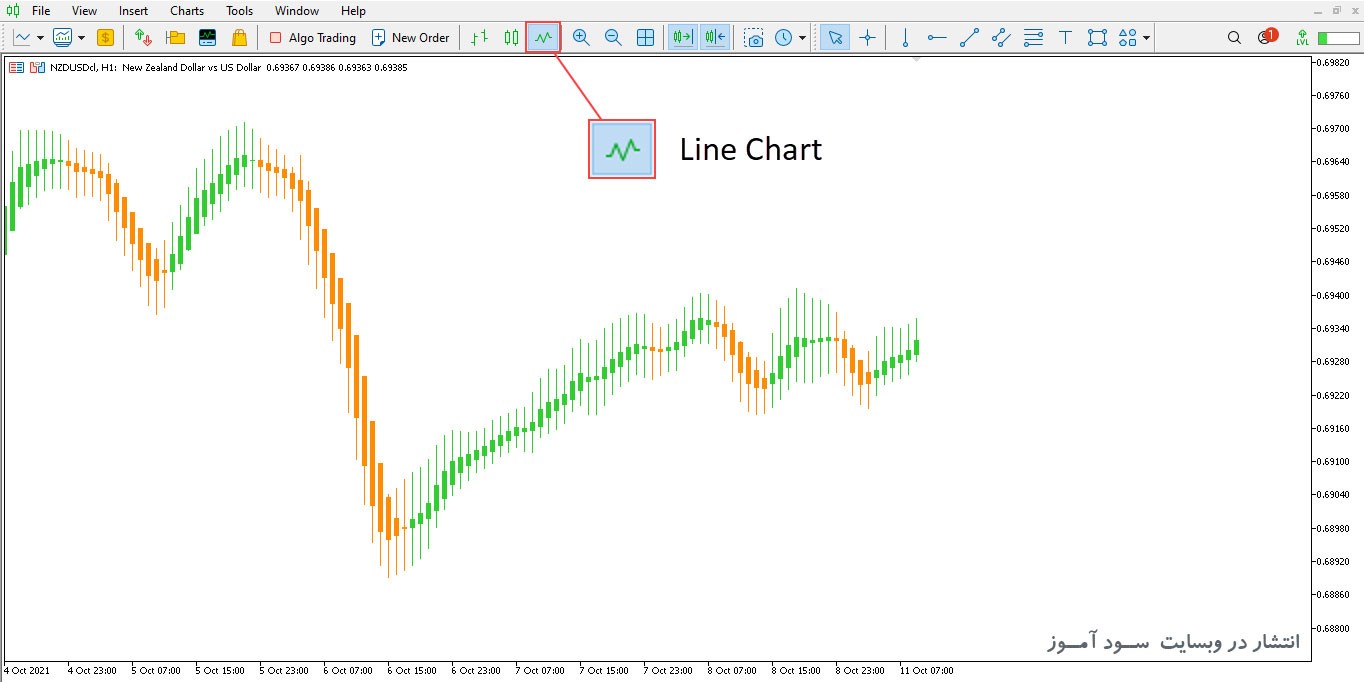
Task: Open the objects shapes dropdown arrow
Action: (x=1146, y=38)
